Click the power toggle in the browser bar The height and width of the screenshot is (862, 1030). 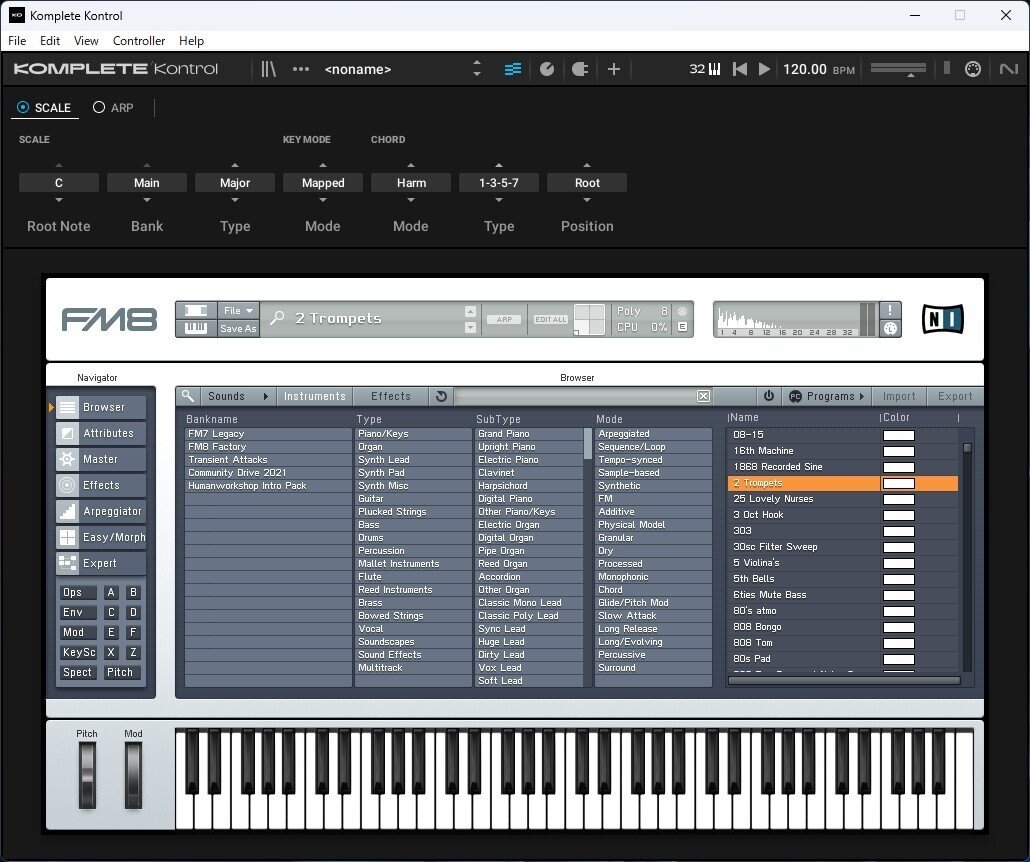tap(769, 396)
